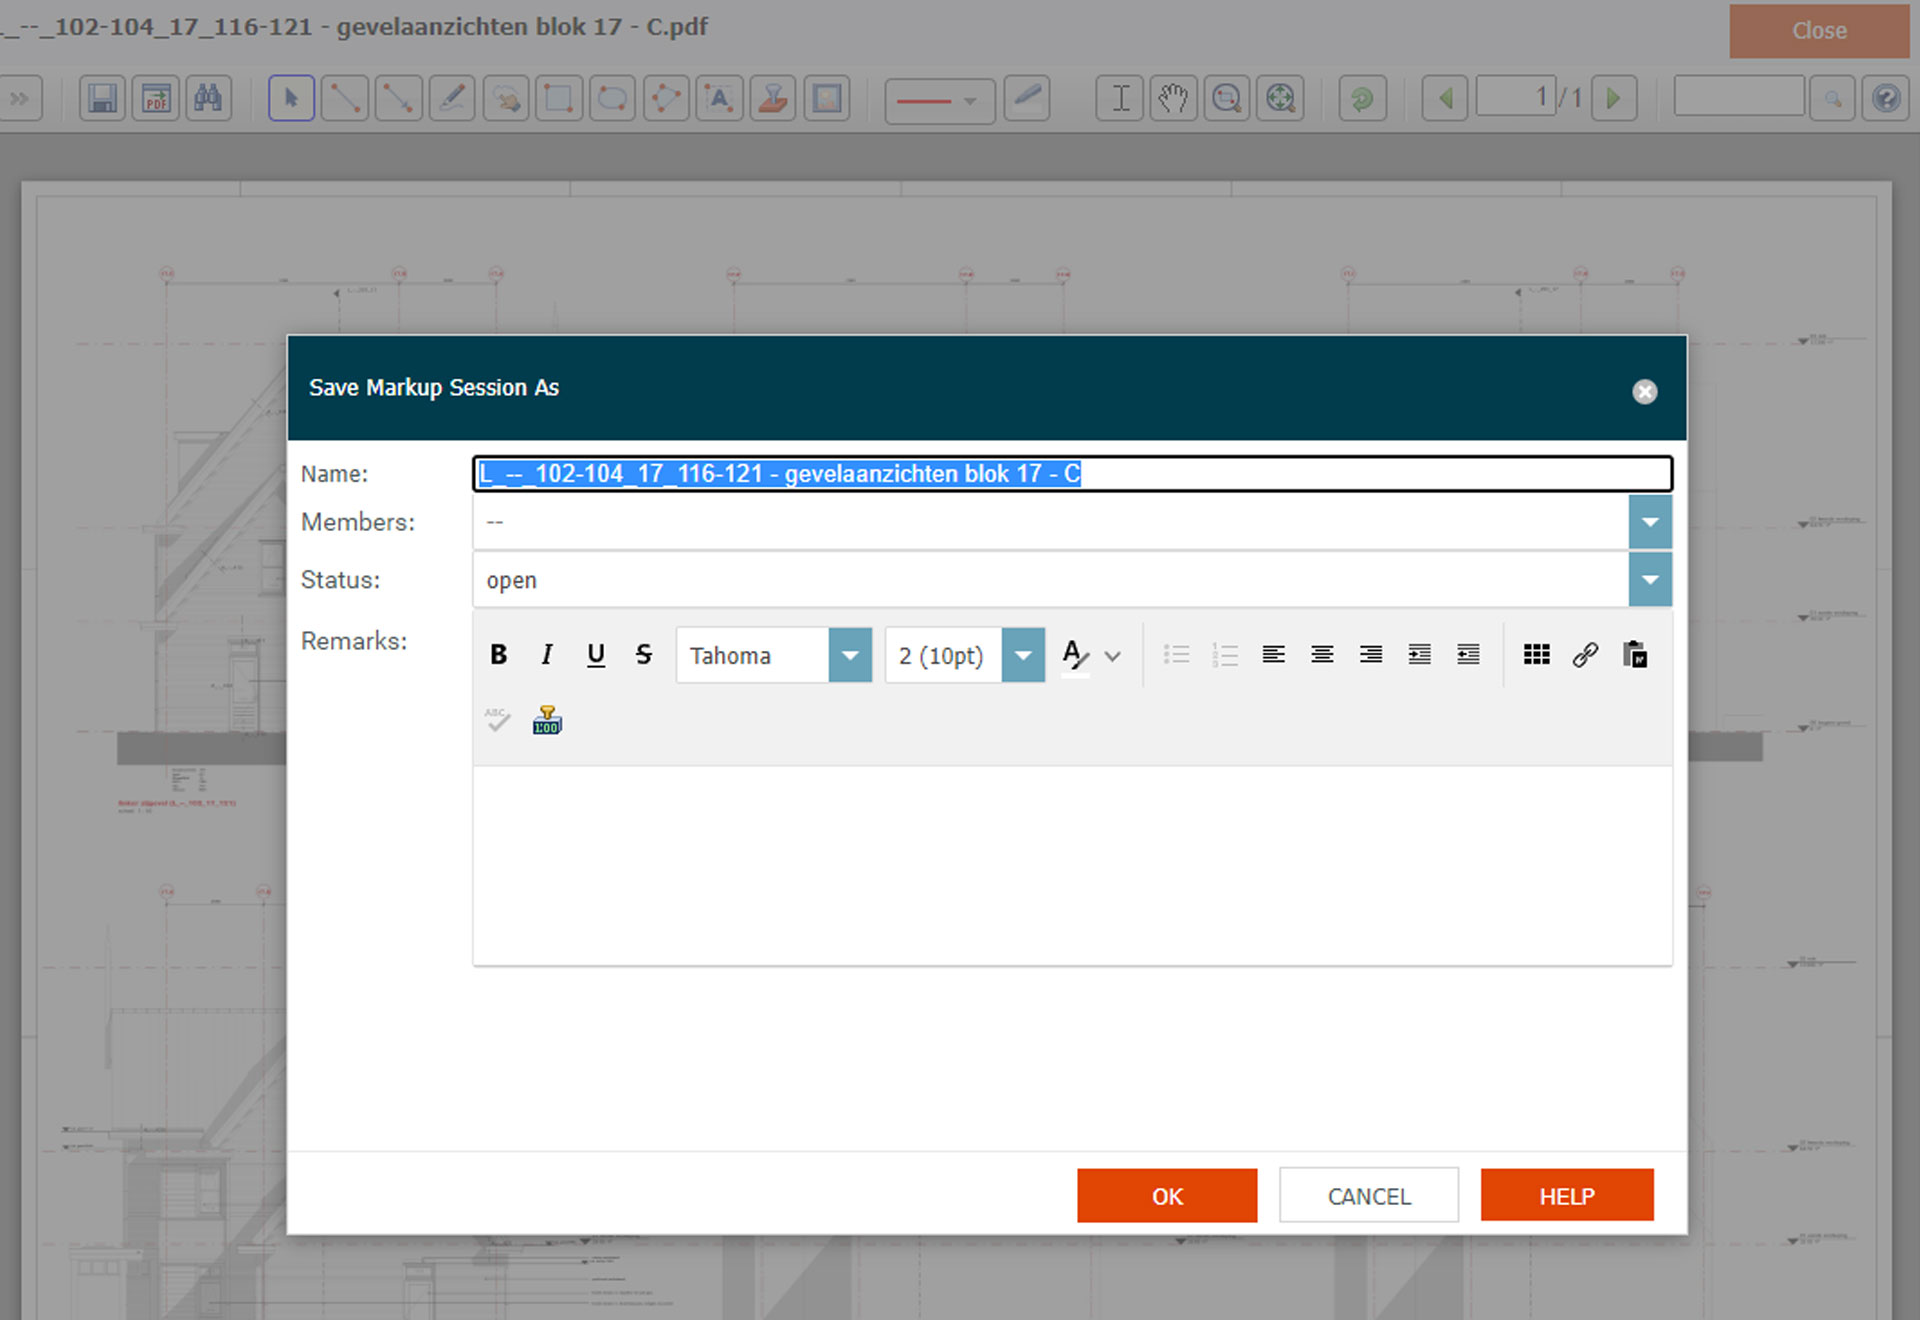
Task: Toggle underline formatting in Remarks editor
Action: coord(595,655)
